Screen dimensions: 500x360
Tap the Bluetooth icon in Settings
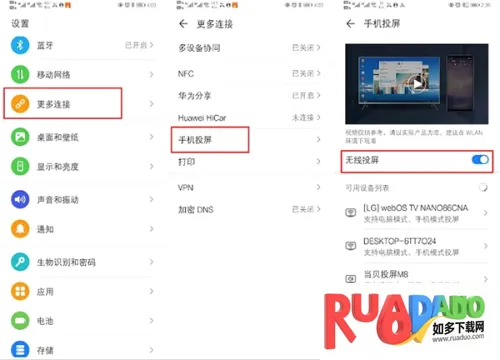point(20,45)
